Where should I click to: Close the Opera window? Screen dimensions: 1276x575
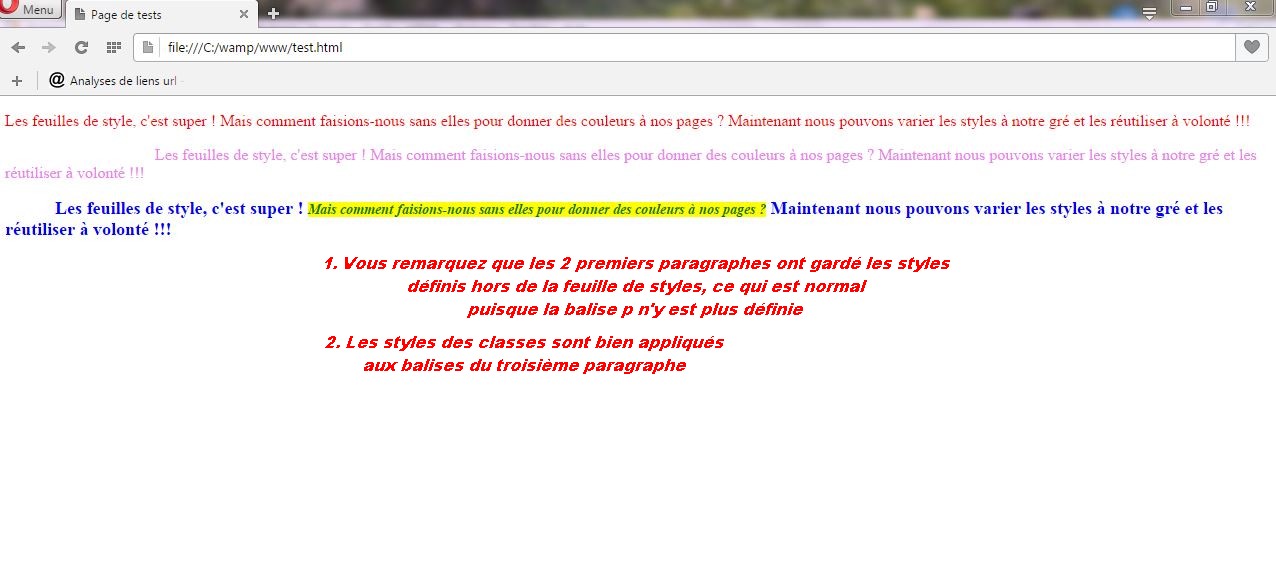pyautogui.click(x=1249, y=7)
